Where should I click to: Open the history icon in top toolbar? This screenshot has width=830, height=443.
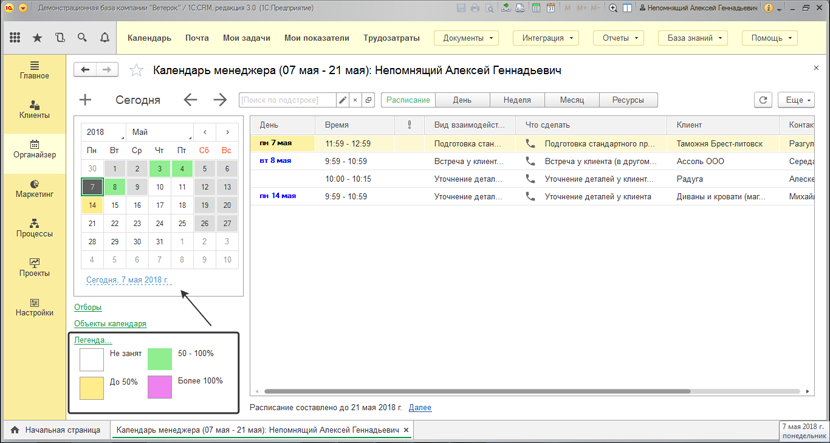60,38
